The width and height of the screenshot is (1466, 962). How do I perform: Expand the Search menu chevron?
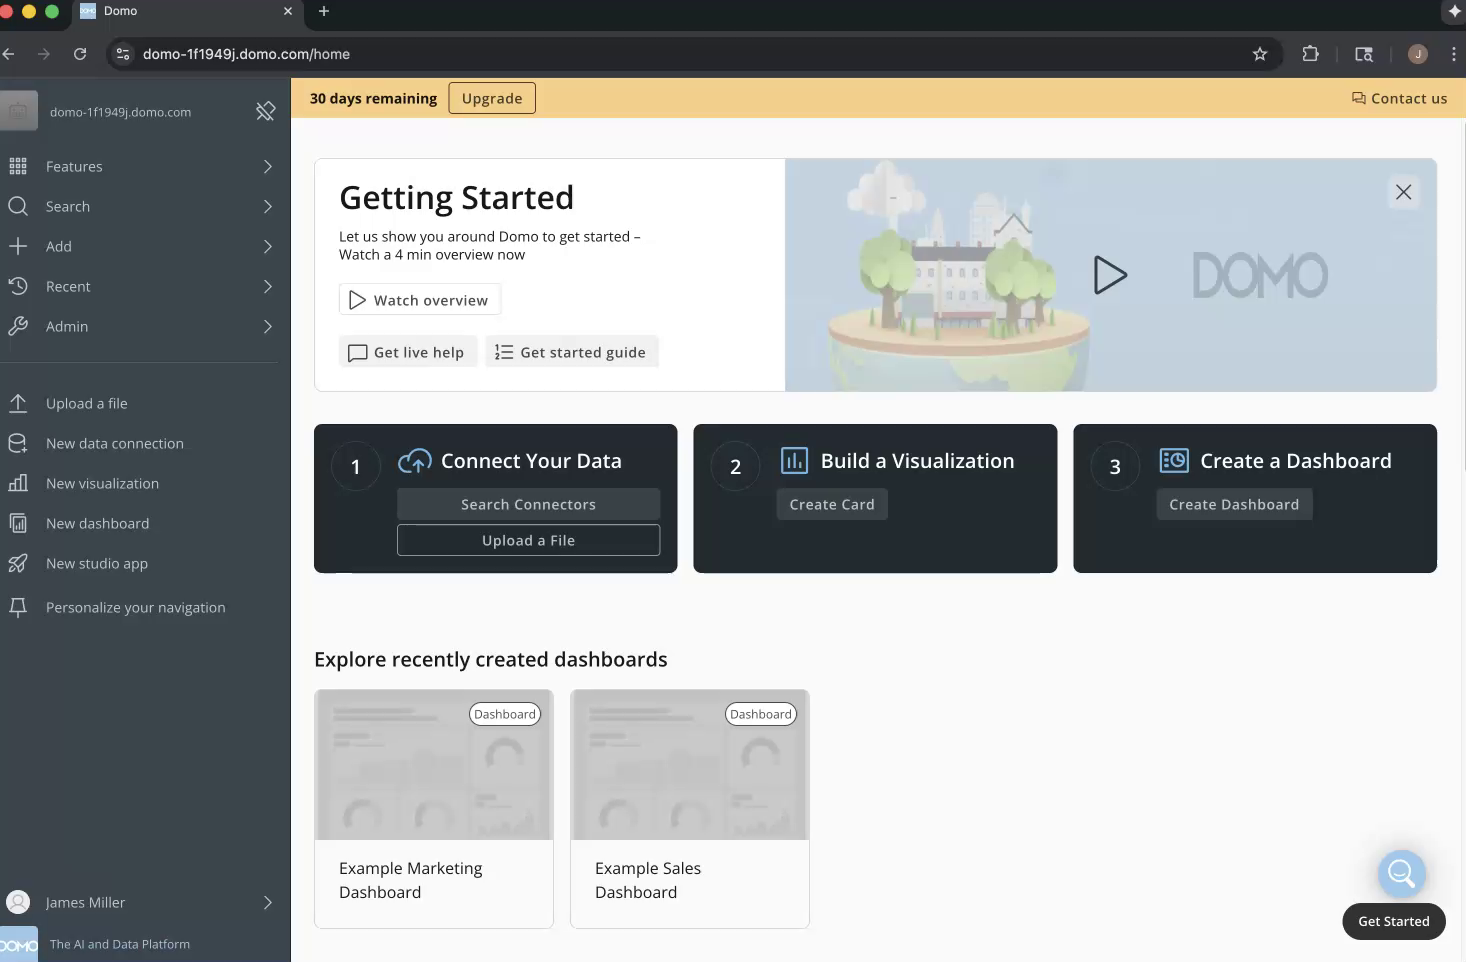point(267,206)
